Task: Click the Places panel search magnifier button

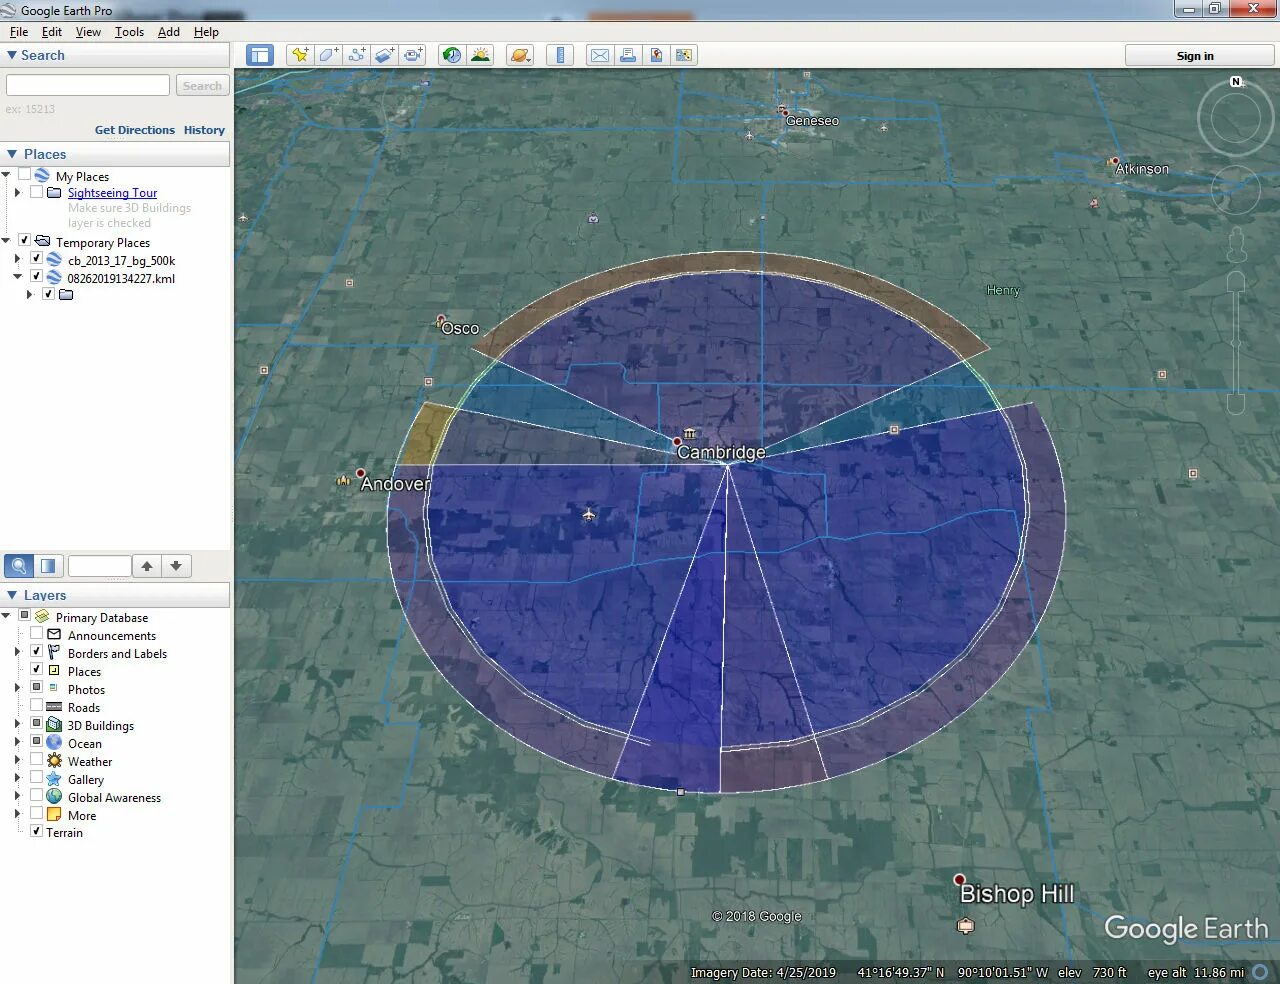Action: pos(19,566)
